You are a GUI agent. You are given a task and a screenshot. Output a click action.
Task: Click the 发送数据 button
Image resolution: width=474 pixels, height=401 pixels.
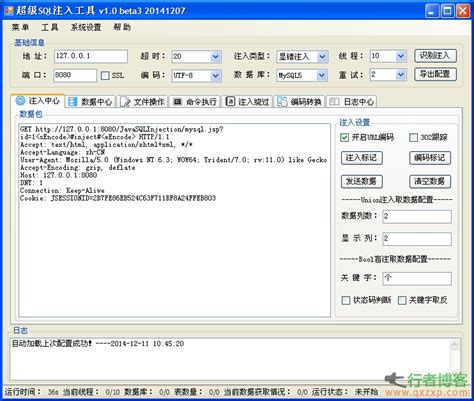point(361,181)
